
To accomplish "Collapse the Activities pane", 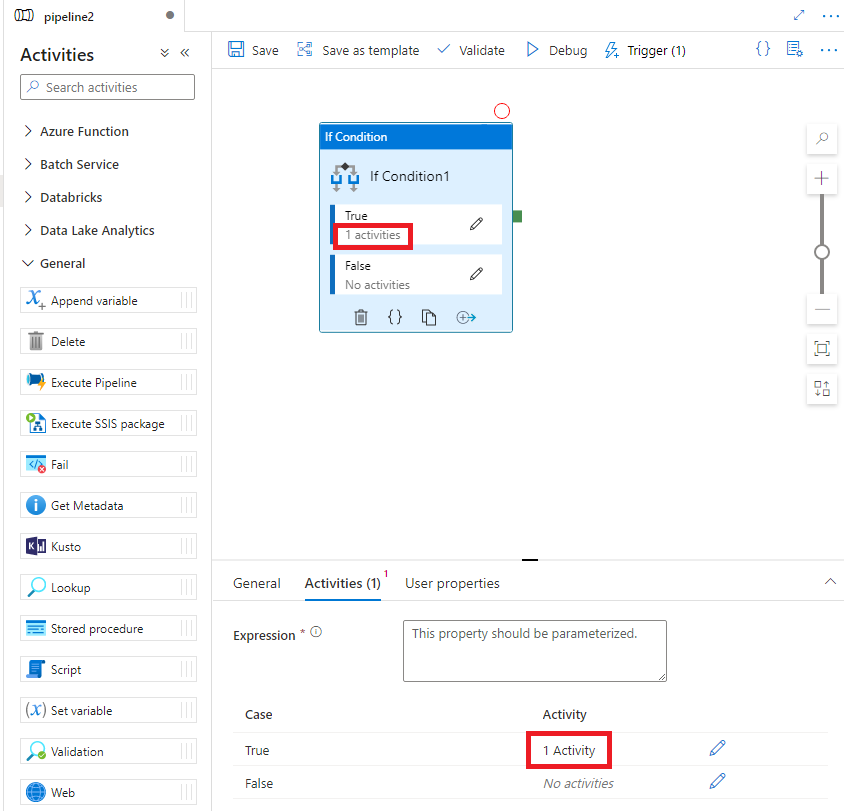I will point(185,53).
